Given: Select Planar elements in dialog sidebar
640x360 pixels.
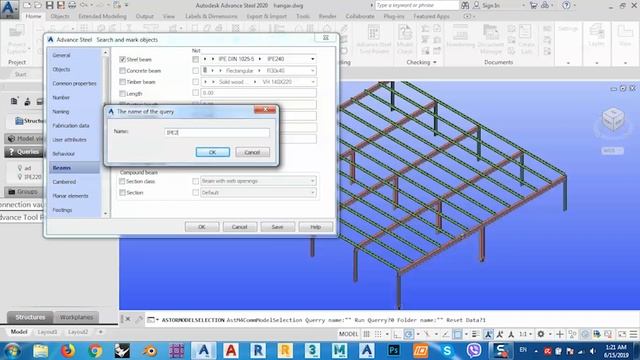Looking at the screenshot, I should pos(70,196).
